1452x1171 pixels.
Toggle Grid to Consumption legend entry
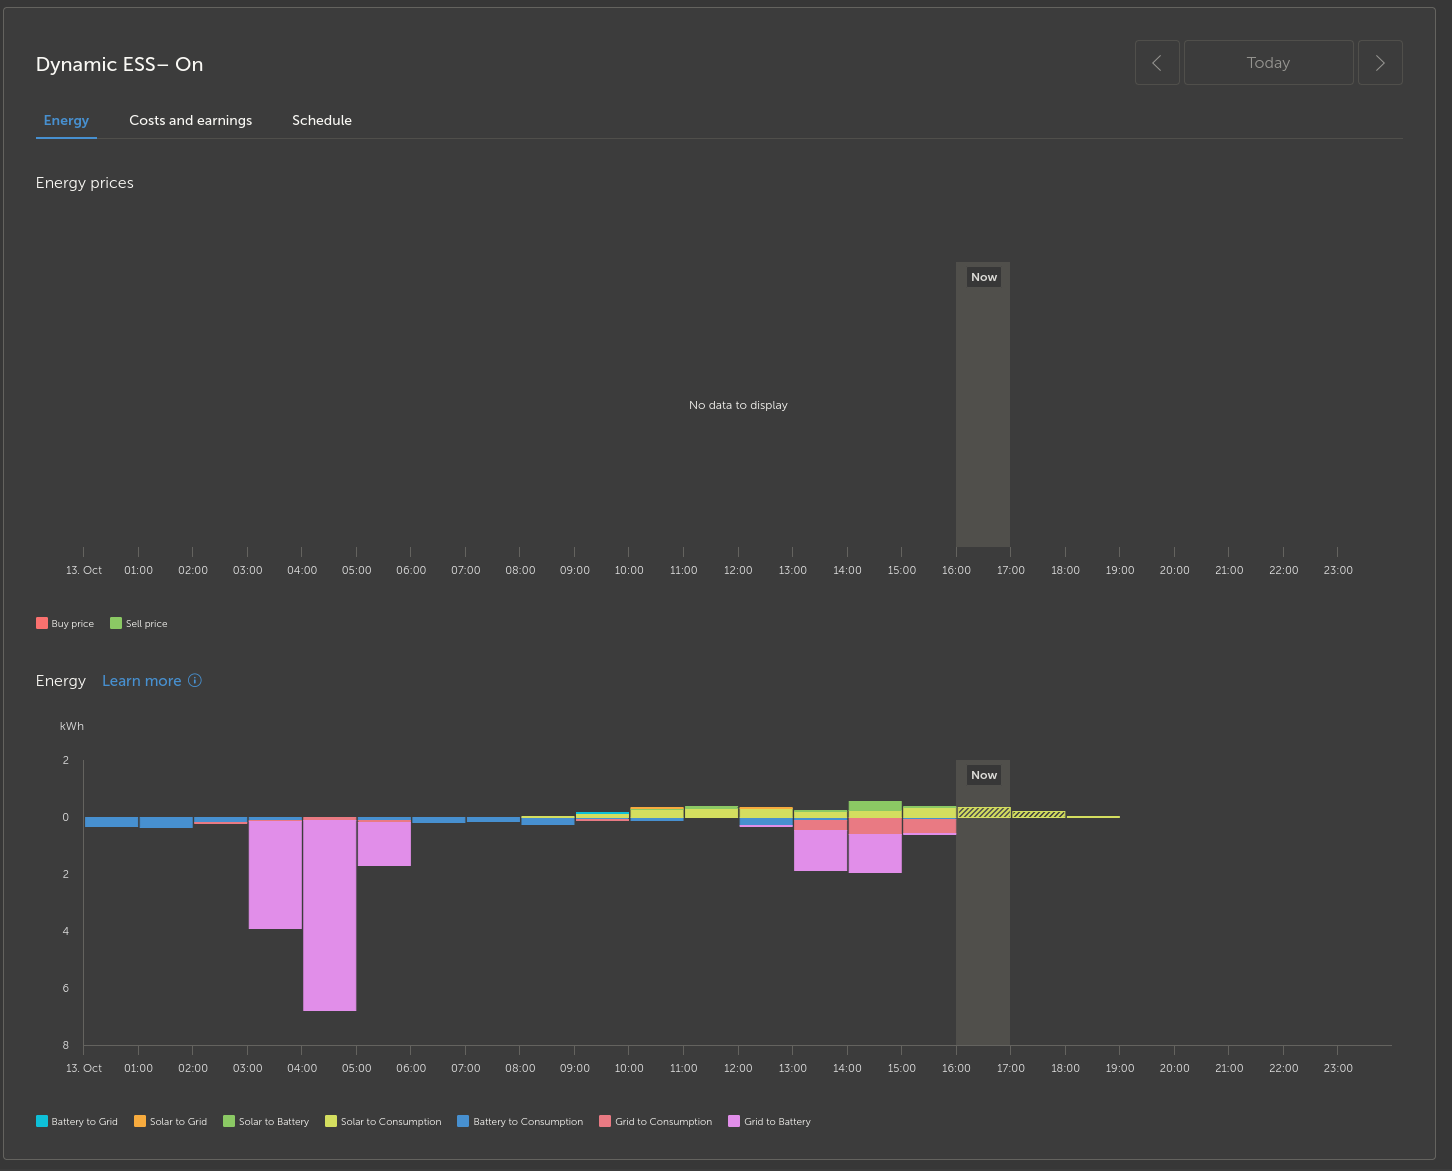click(x=656, y=1121)
